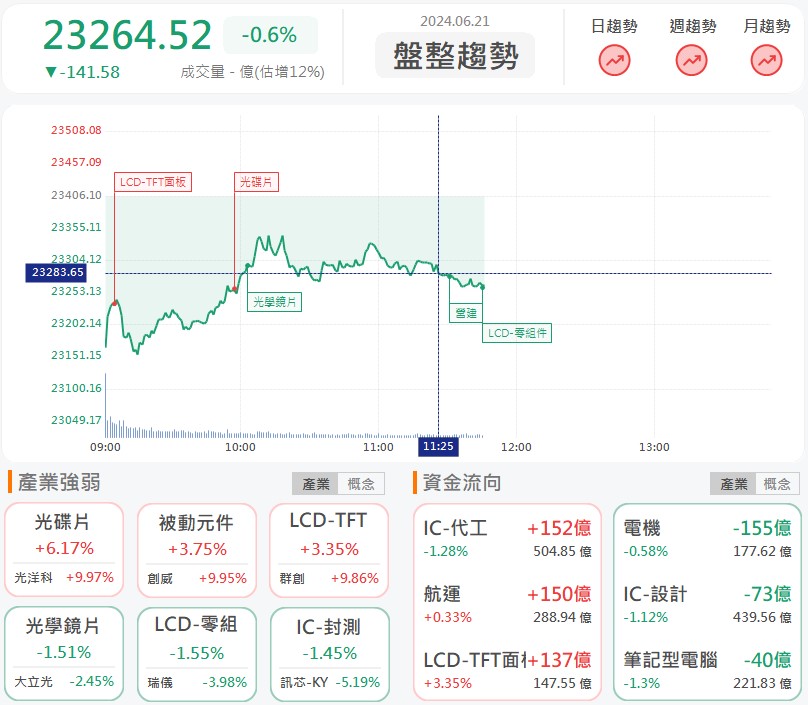
Task: Click the 成交量 estimated volume text
Action: click(x=252, y=72)
